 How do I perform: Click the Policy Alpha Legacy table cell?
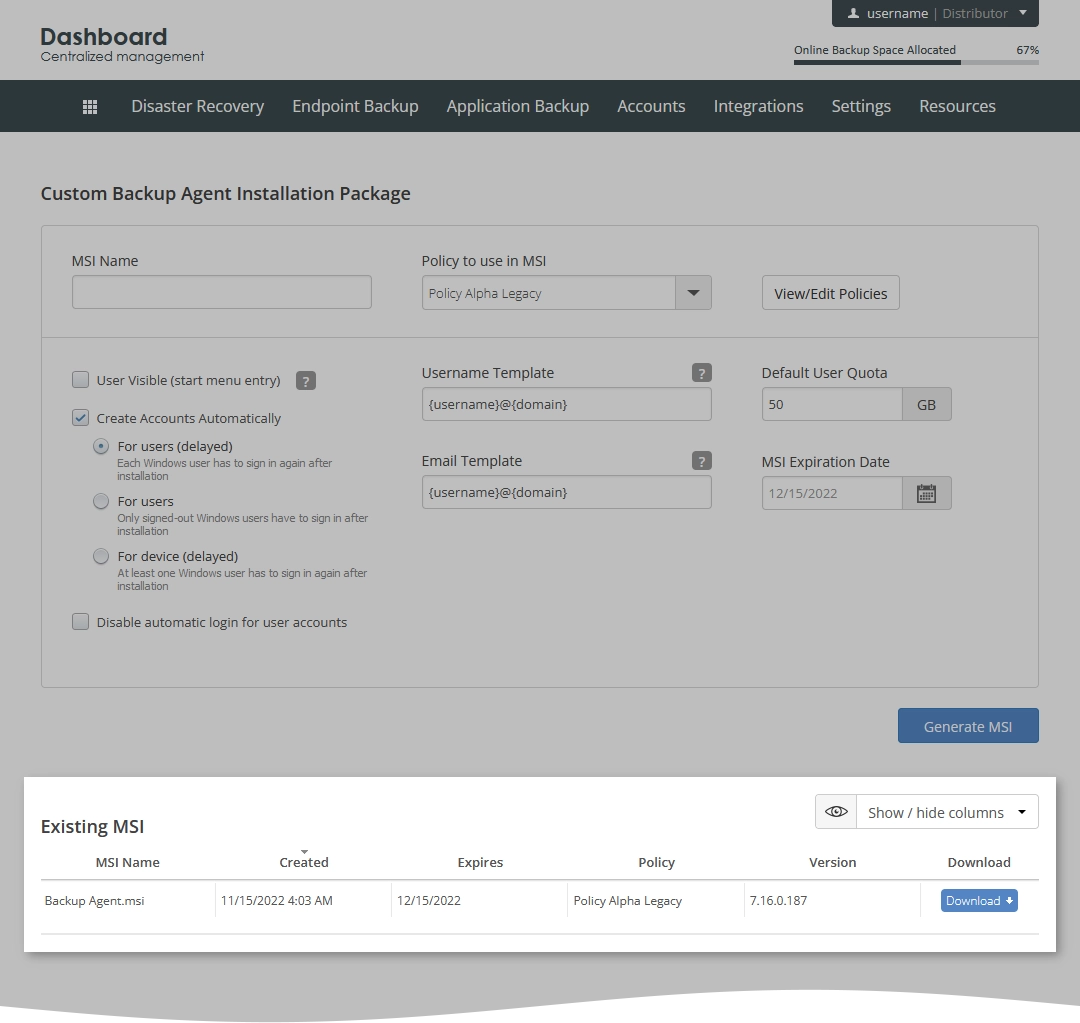point(656,900)
